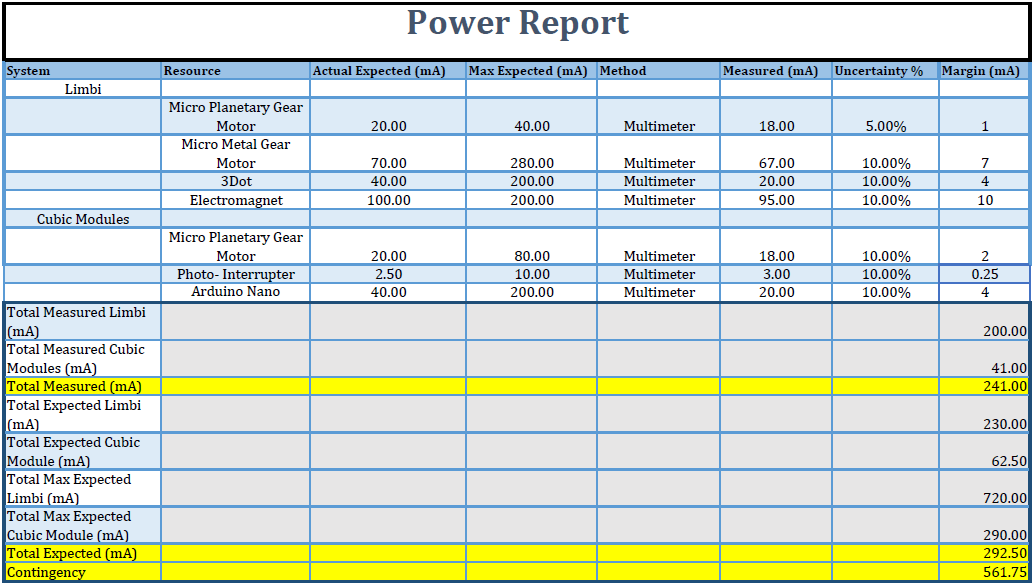
Task: Select Cubic Modules' "Micro Planetary Gear Motor" resource cell
Action: coord(236,246)
